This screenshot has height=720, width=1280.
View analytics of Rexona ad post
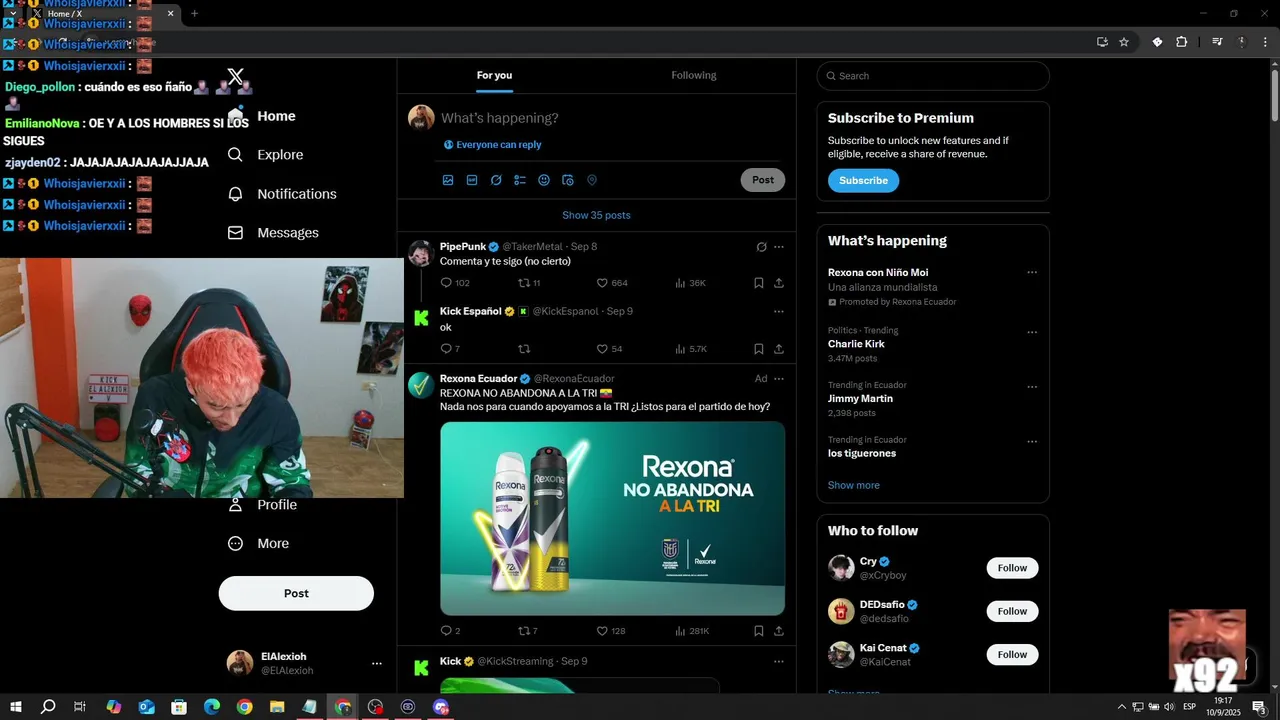(680, 631)
